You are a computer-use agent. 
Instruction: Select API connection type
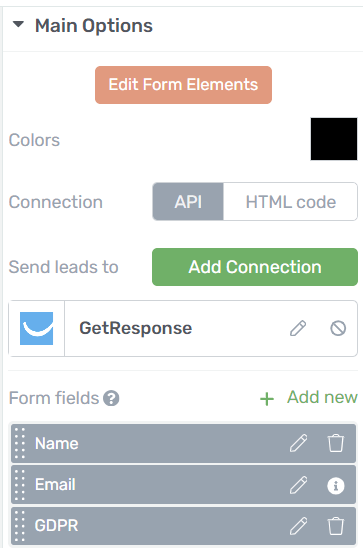tap(188, 202)
